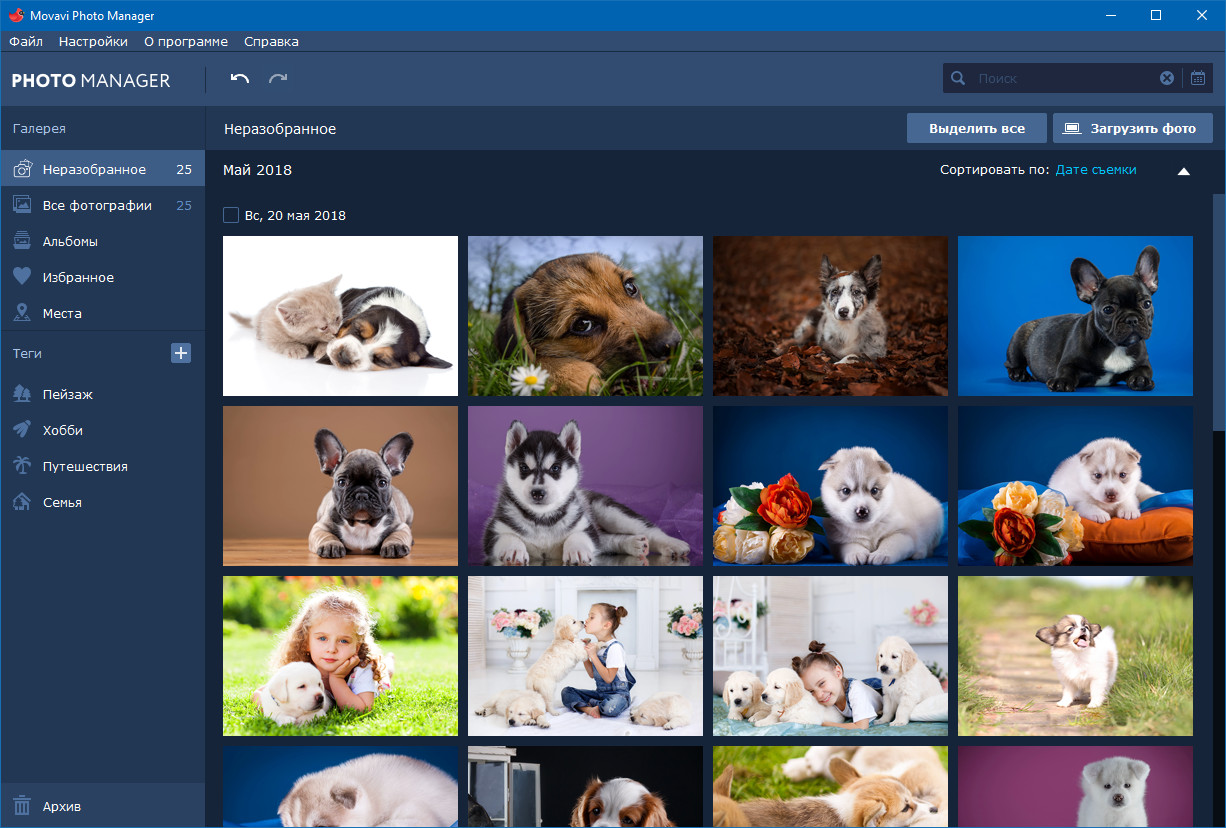Click the Загрузить фото button
1226x828 pixels.
1133,128
